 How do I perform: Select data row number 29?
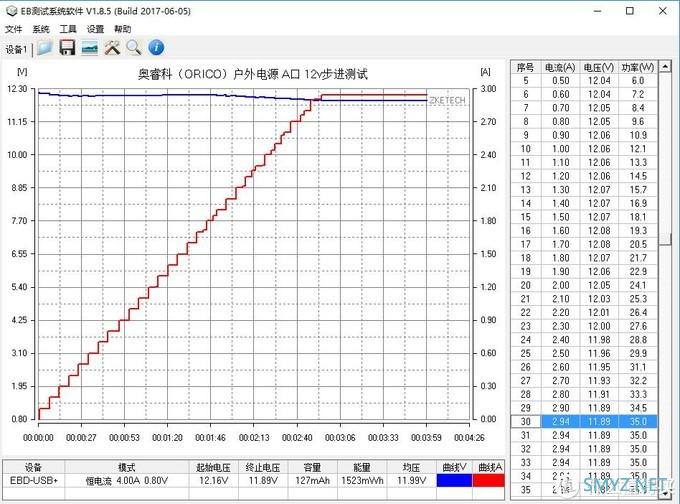pyautogui.click(x=584, y=408)
